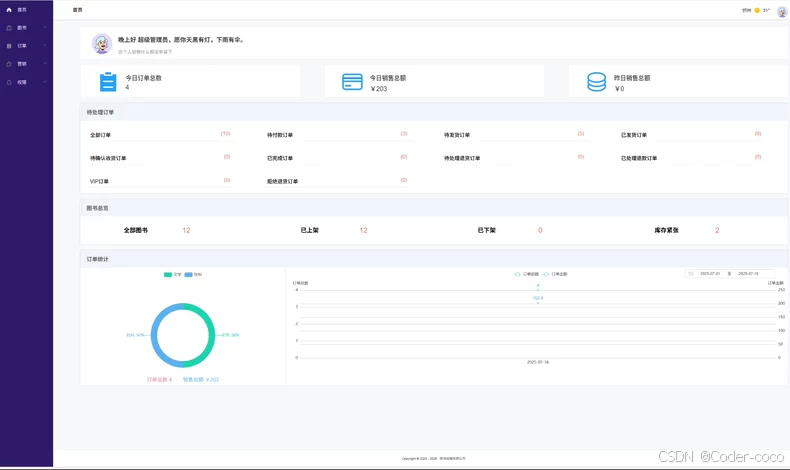
Task: Open the 营销 menu label in sidebar
Action: tap(22, 64)
